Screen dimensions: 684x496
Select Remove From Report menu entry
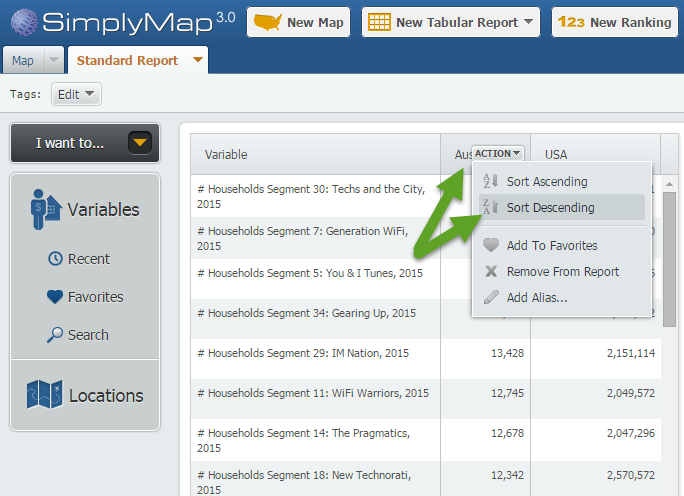[x=562, y=272]
